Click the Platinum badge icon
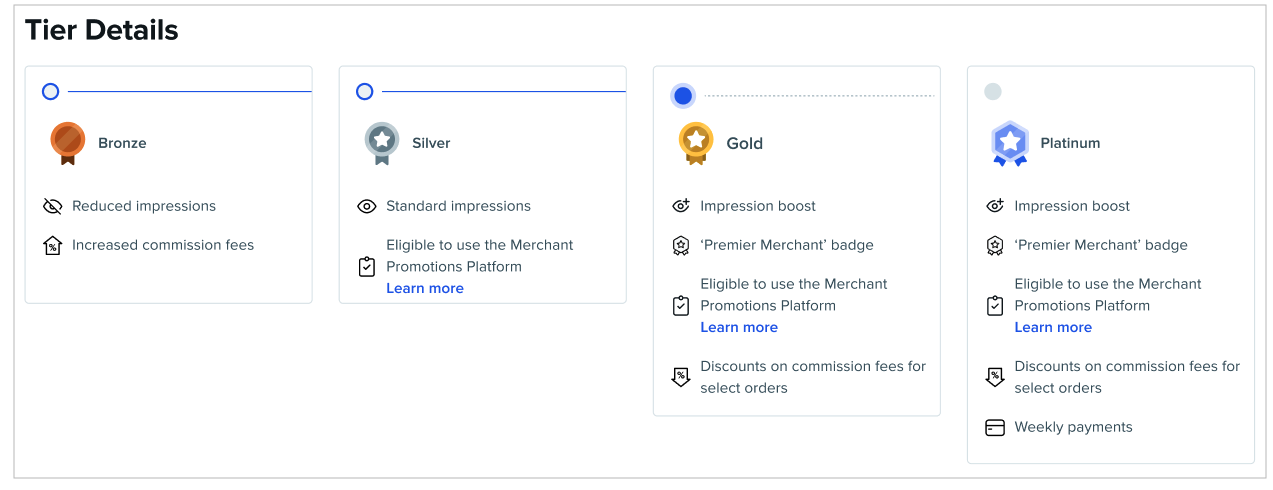Viewport: 1273px width, 490px height. (x=1010, y=144)
